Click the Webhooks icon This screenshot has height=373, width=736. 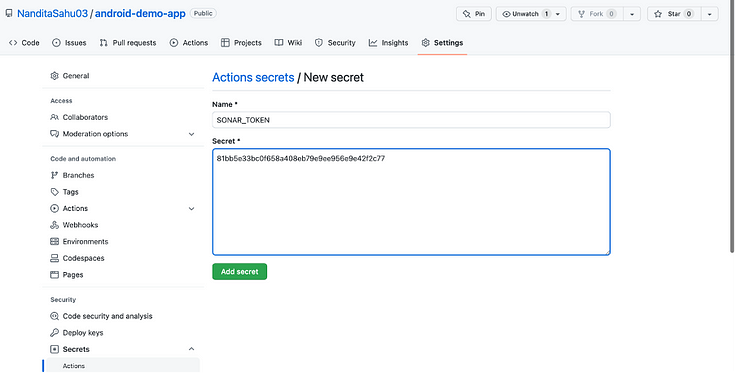click(x=54, y=225)
